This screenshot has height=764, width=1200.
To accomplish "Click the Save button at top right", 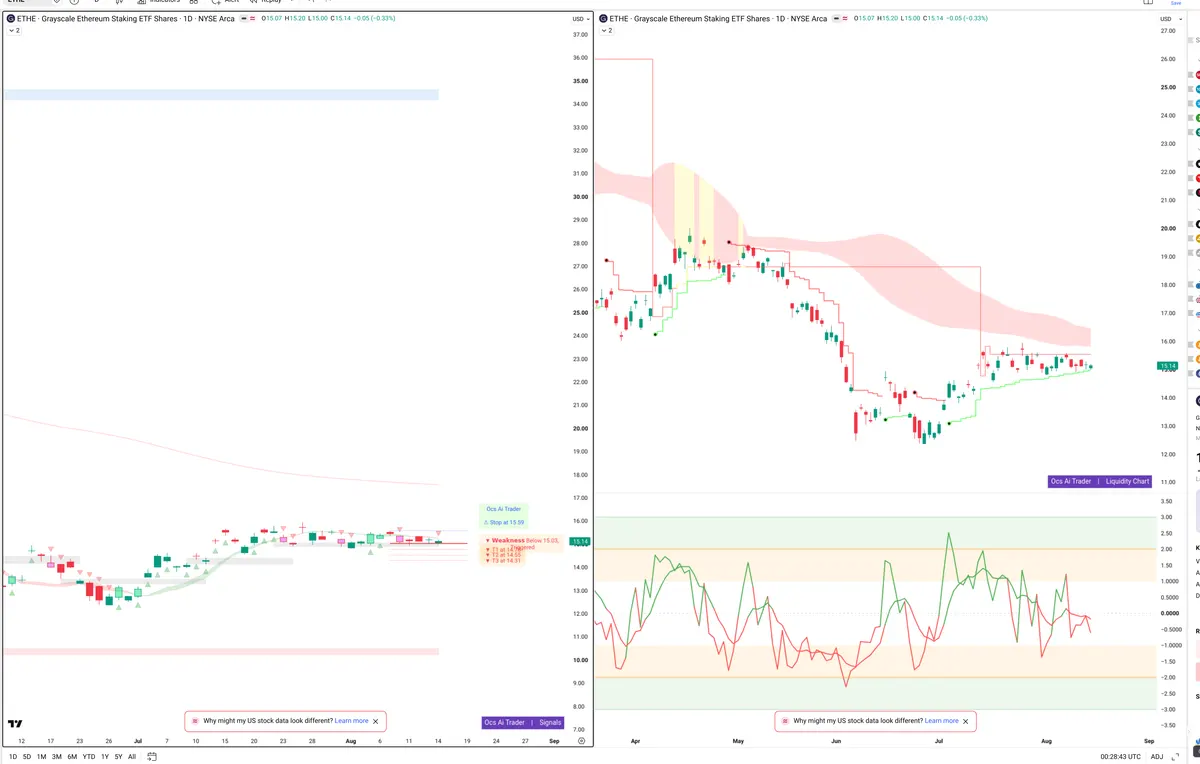I will tap(1176, 4).
